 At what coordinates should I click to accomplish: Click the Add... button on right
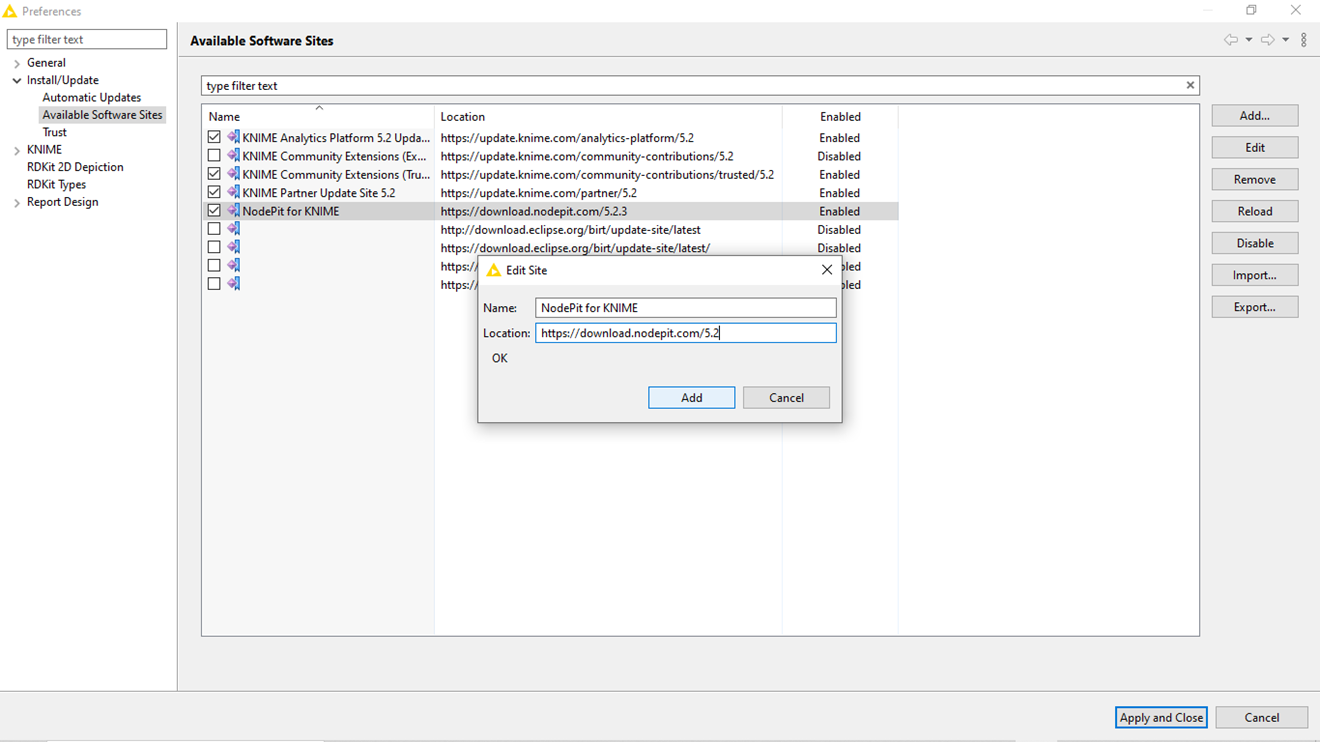(1255, 115)
